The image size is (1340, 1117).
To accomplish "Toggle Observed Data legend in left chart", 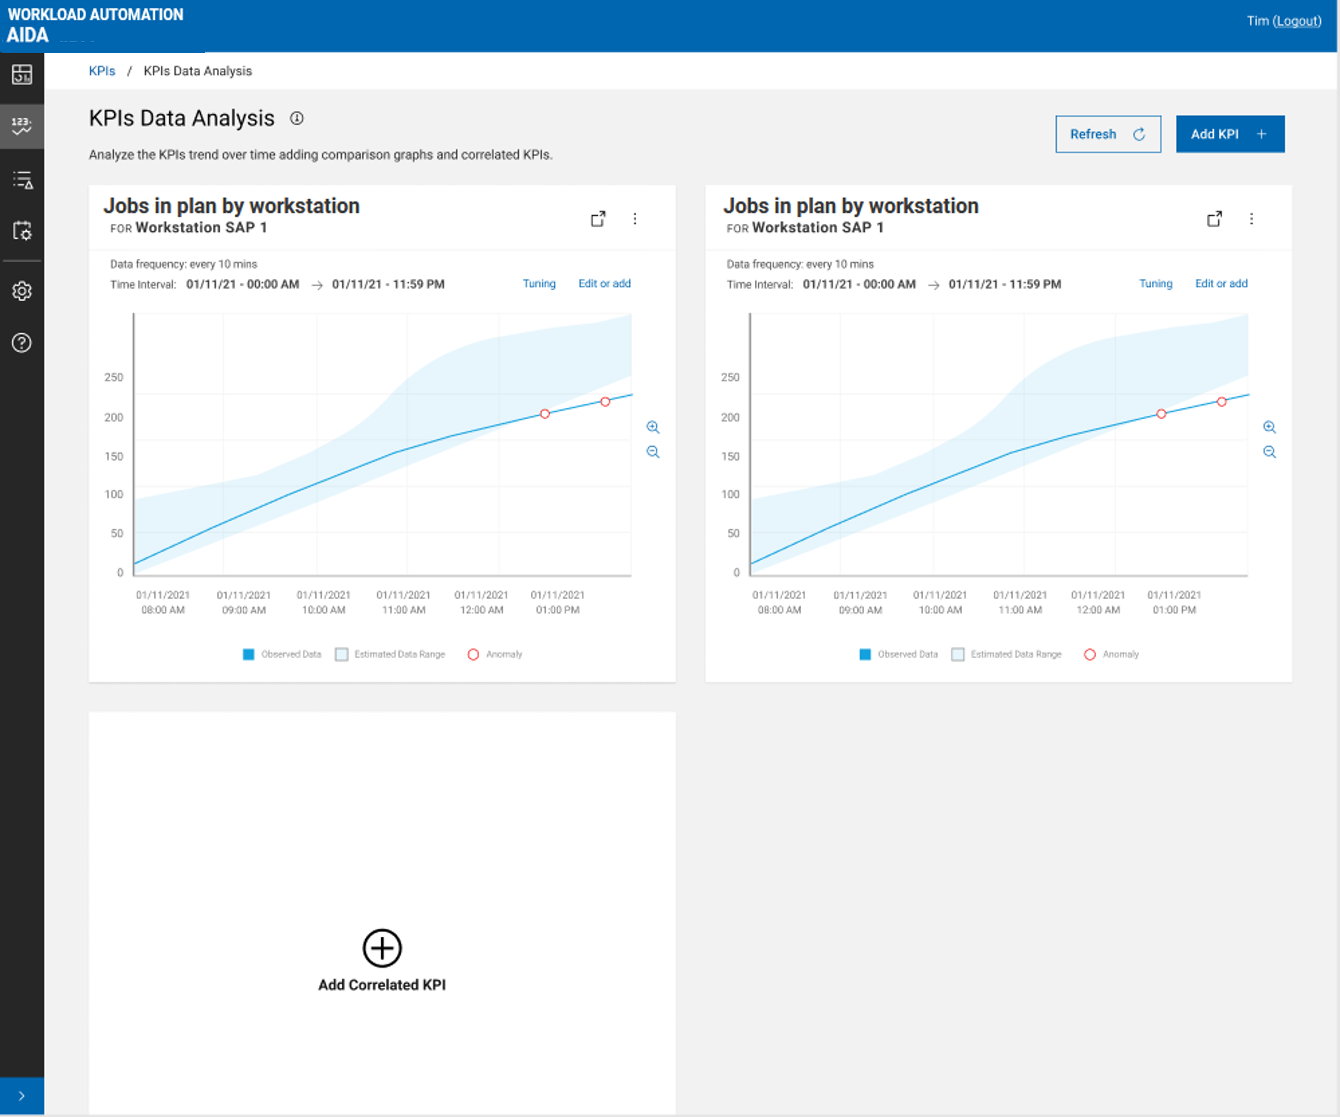I will [282, 654].
